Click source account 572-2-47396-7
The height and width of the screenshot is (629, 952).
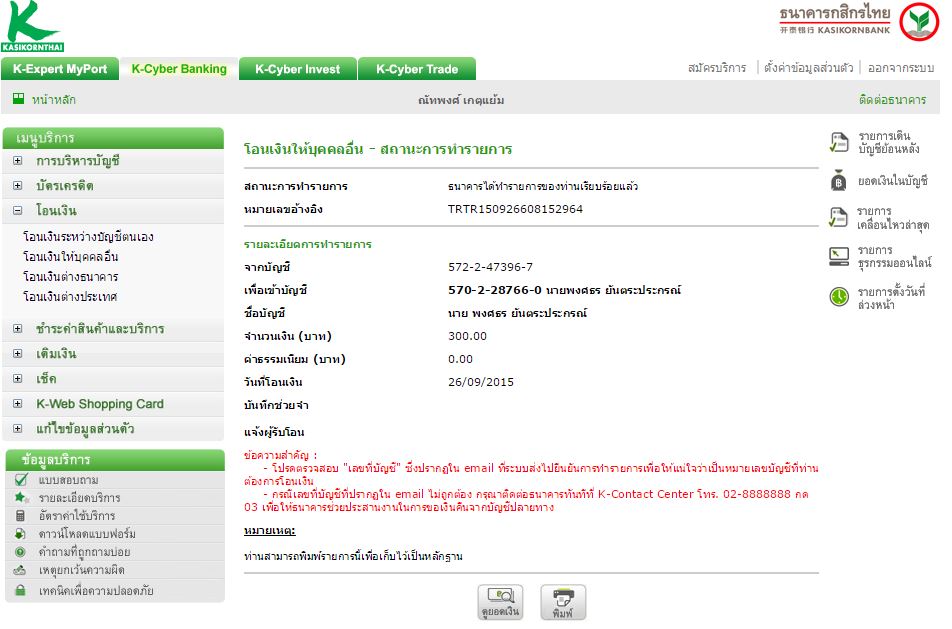coord(491,267)
